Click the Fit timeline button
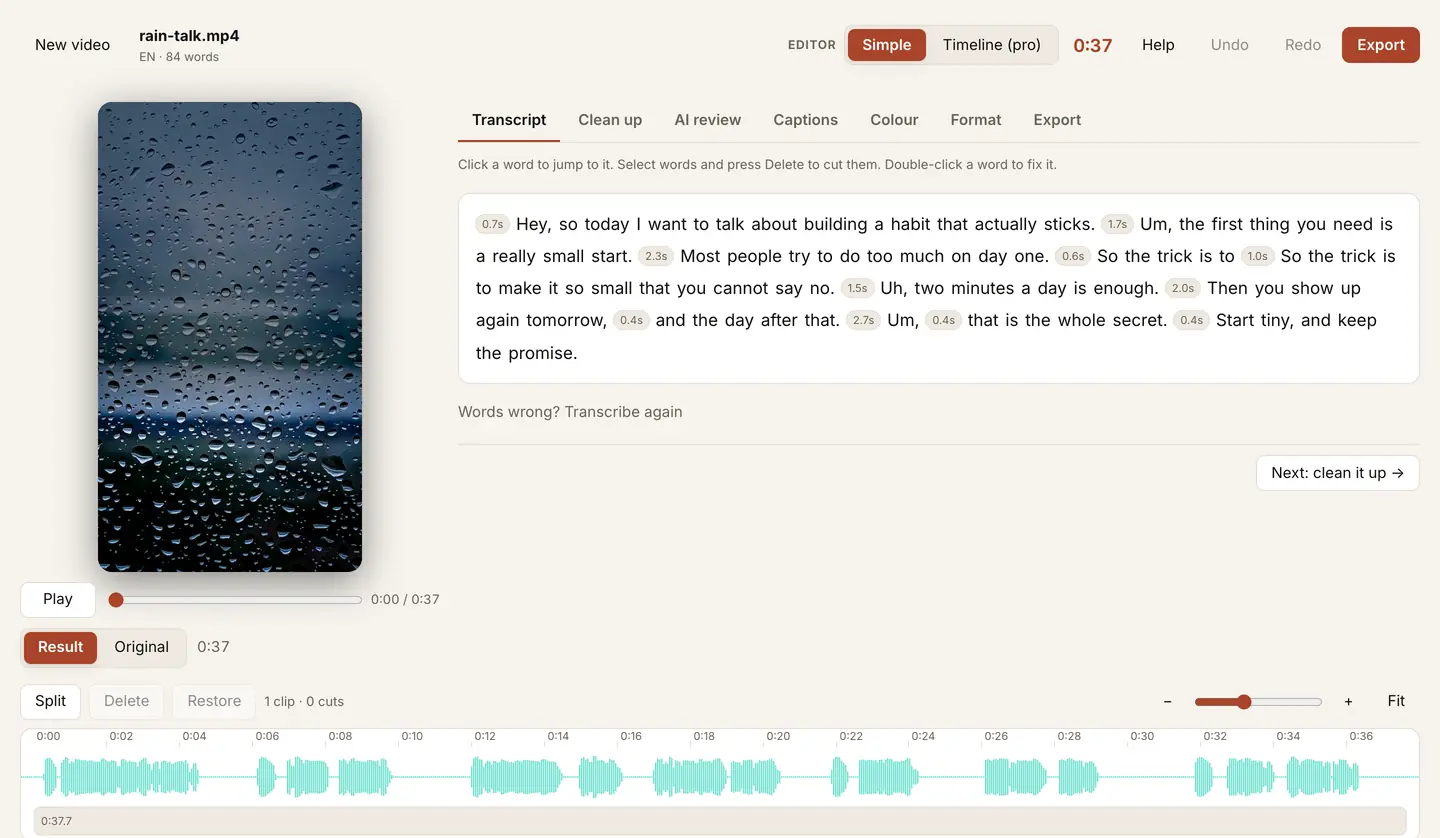This screenshot has height=838, width=1440. click(1396, 701)
